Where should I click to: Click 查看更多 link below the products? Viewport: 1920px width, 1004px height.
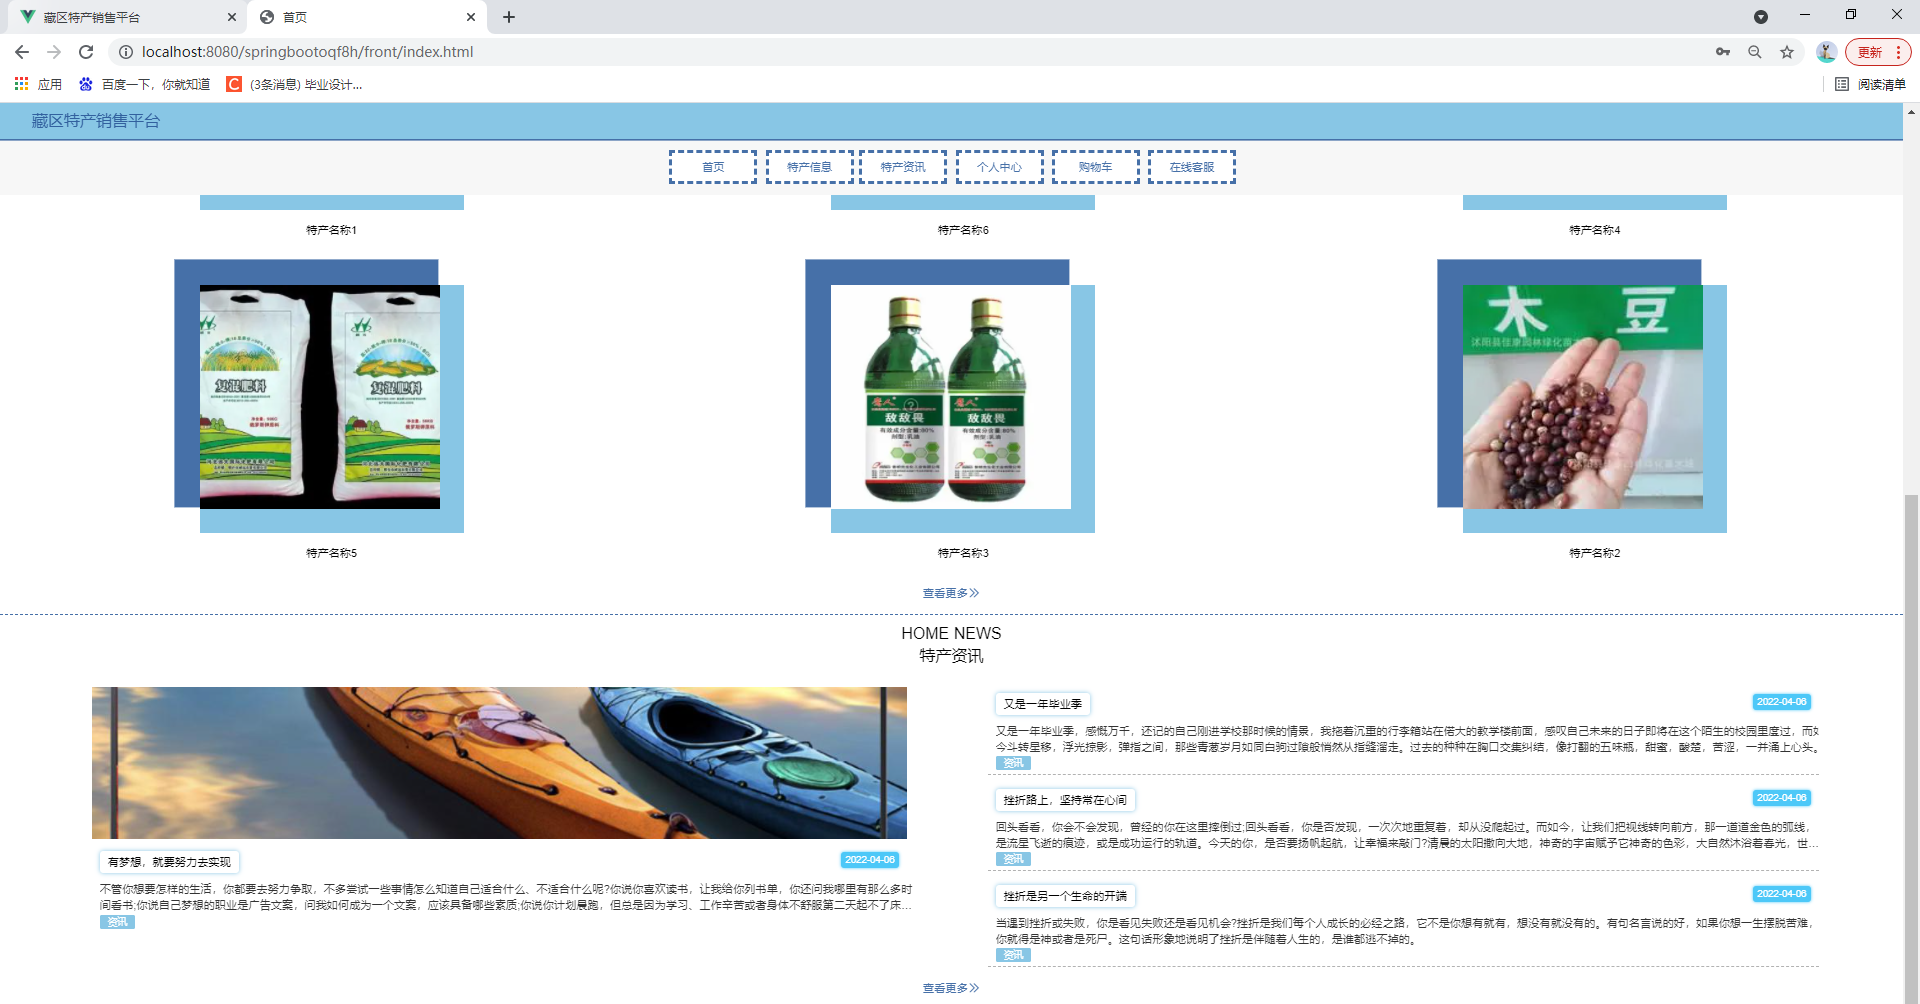pos(950,592)
